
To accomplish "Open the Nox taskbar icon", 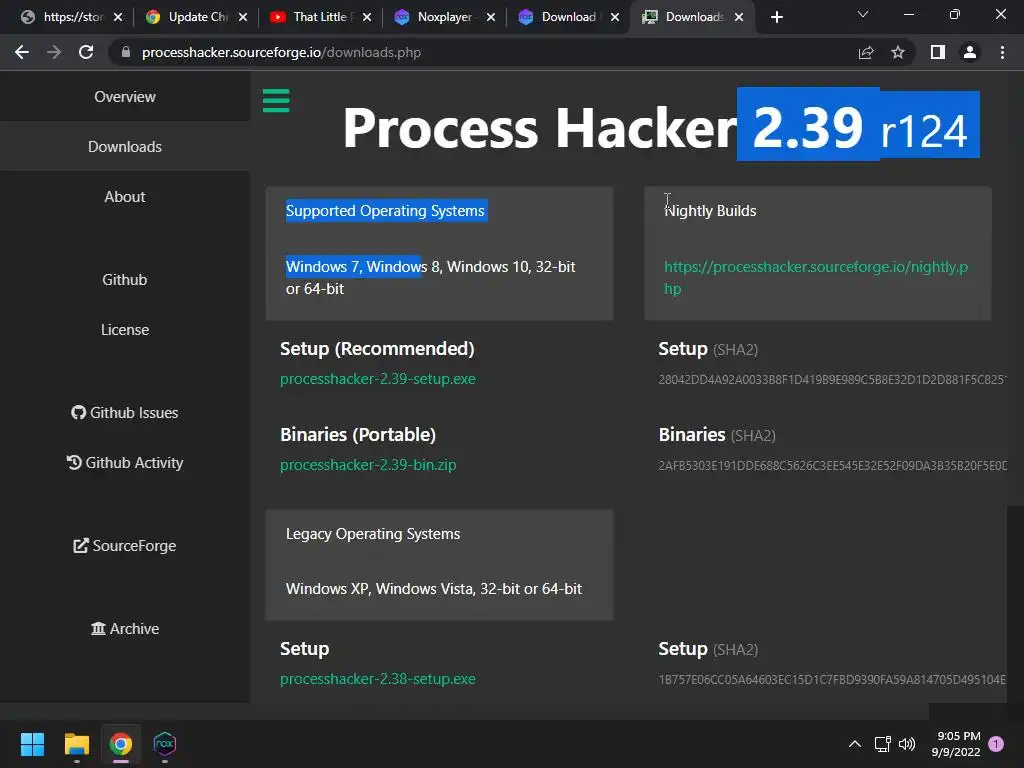I will click(165, 744).
